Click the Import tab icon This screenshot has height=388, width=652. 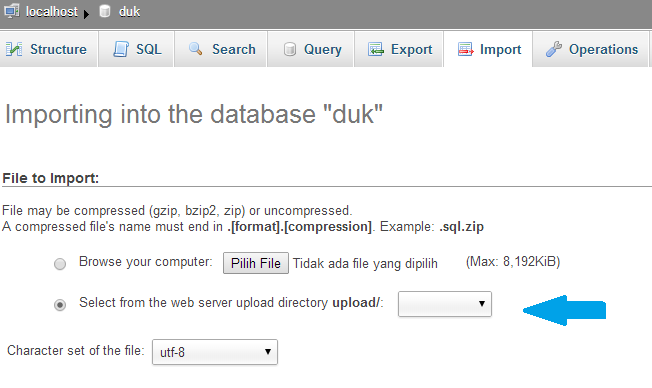tap(465, 49)
